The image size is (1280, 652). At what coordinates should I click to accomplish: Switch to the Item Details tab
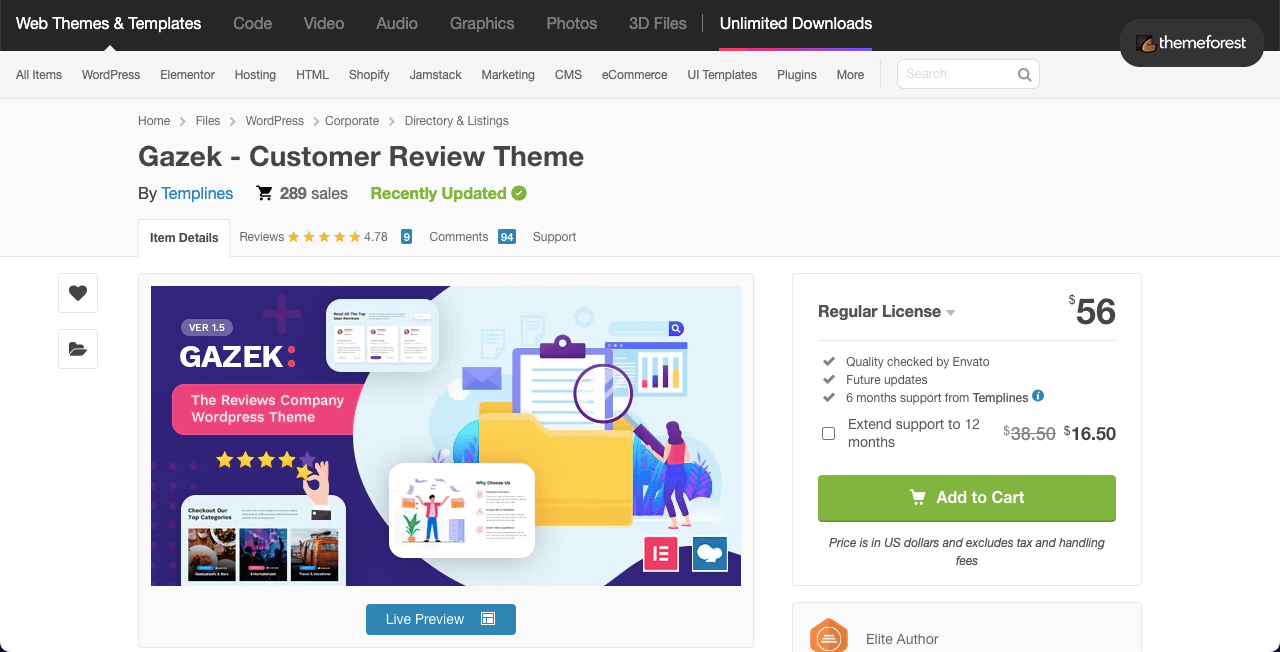[184, 238]
